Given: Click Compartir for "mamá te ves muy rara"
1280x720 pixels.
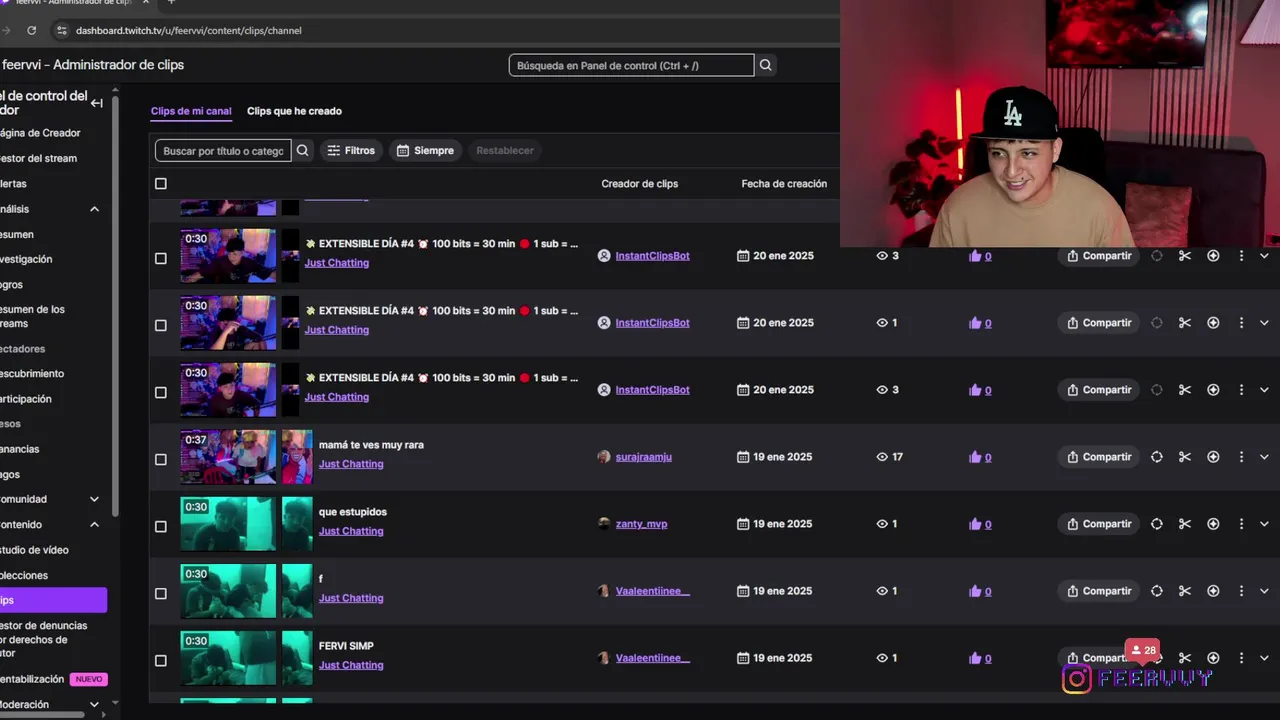Looking at the screenshot, I should [1099, 457].
